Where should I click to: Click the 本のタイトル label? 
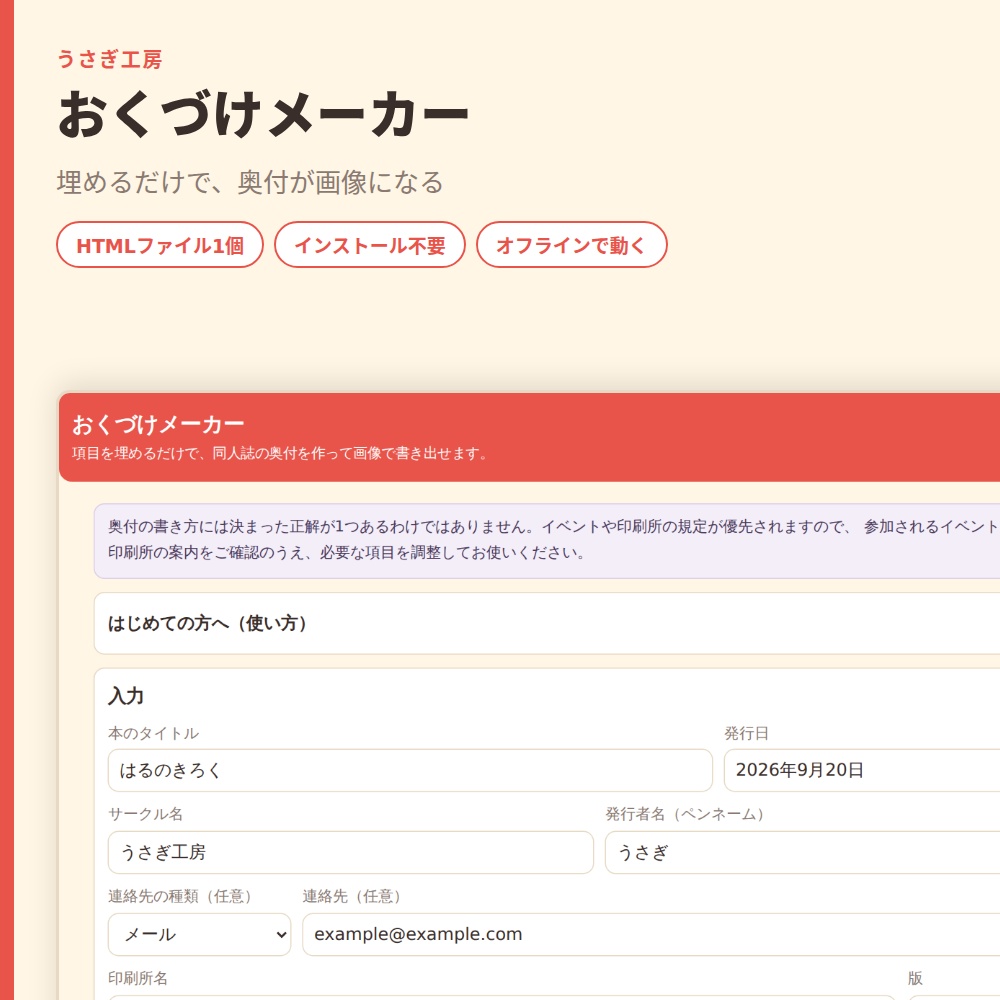click(153, 733)
